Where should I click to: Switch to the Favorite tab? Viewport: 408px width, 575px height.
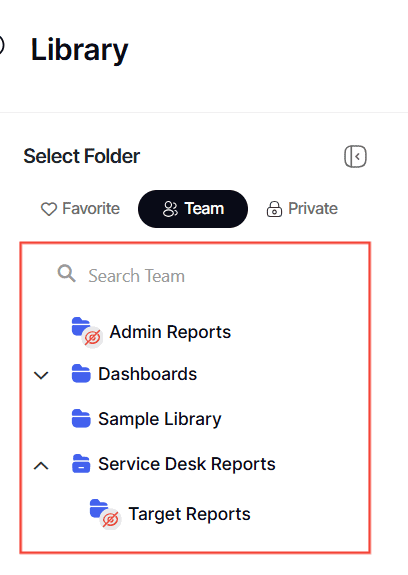coord(80,209)
